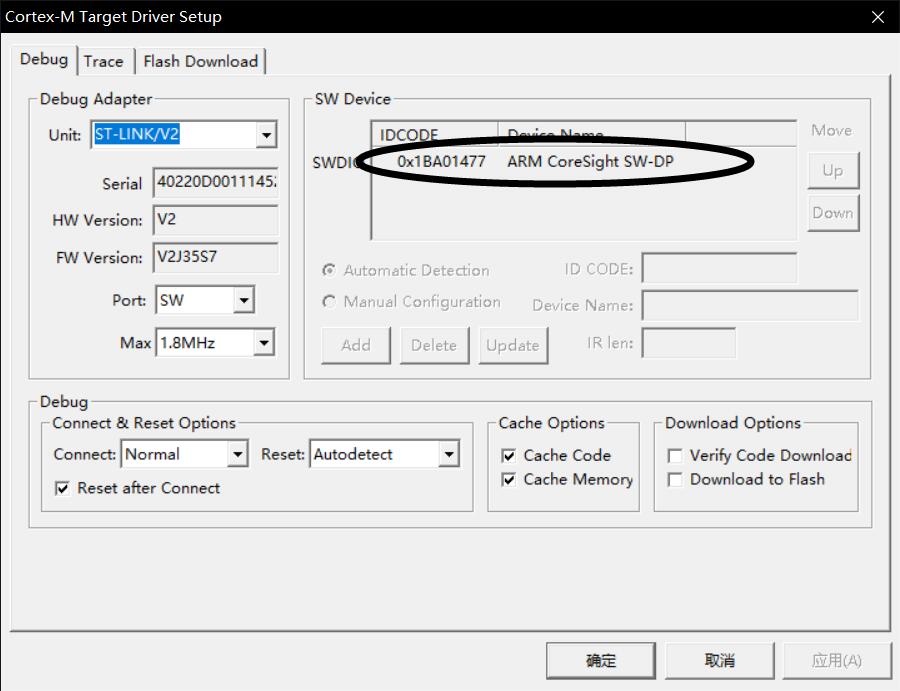Toggle the Cache Memory checkbox
This screenshot has height=691, width=900.
point(509,479)
